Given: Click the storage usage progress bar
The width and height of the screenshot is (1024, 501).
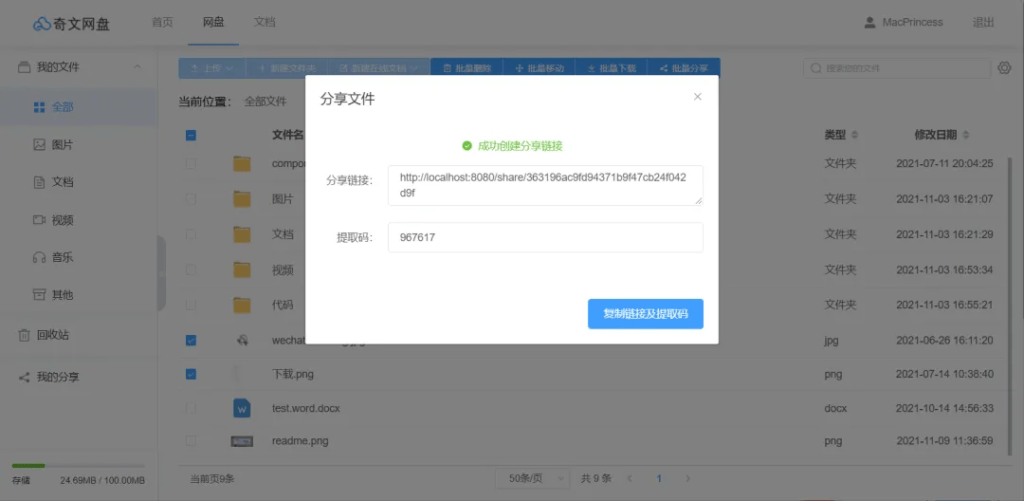Looking at the screenshot, I should pos(78,466).
